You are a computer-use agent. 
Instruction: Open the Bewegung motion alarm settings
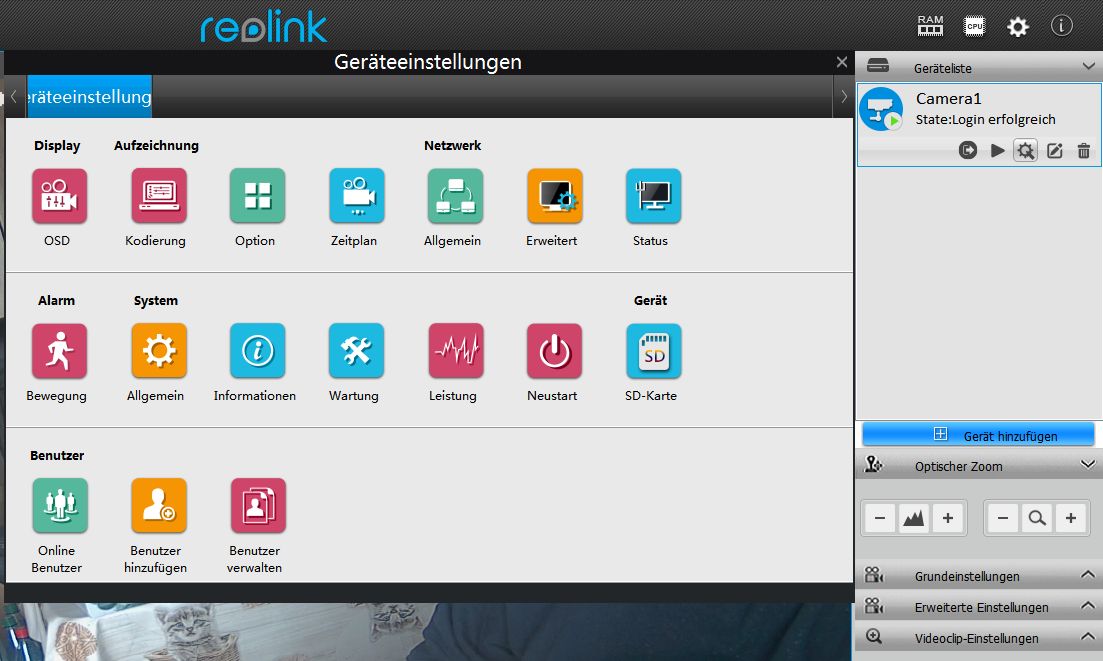coord(59,351)
